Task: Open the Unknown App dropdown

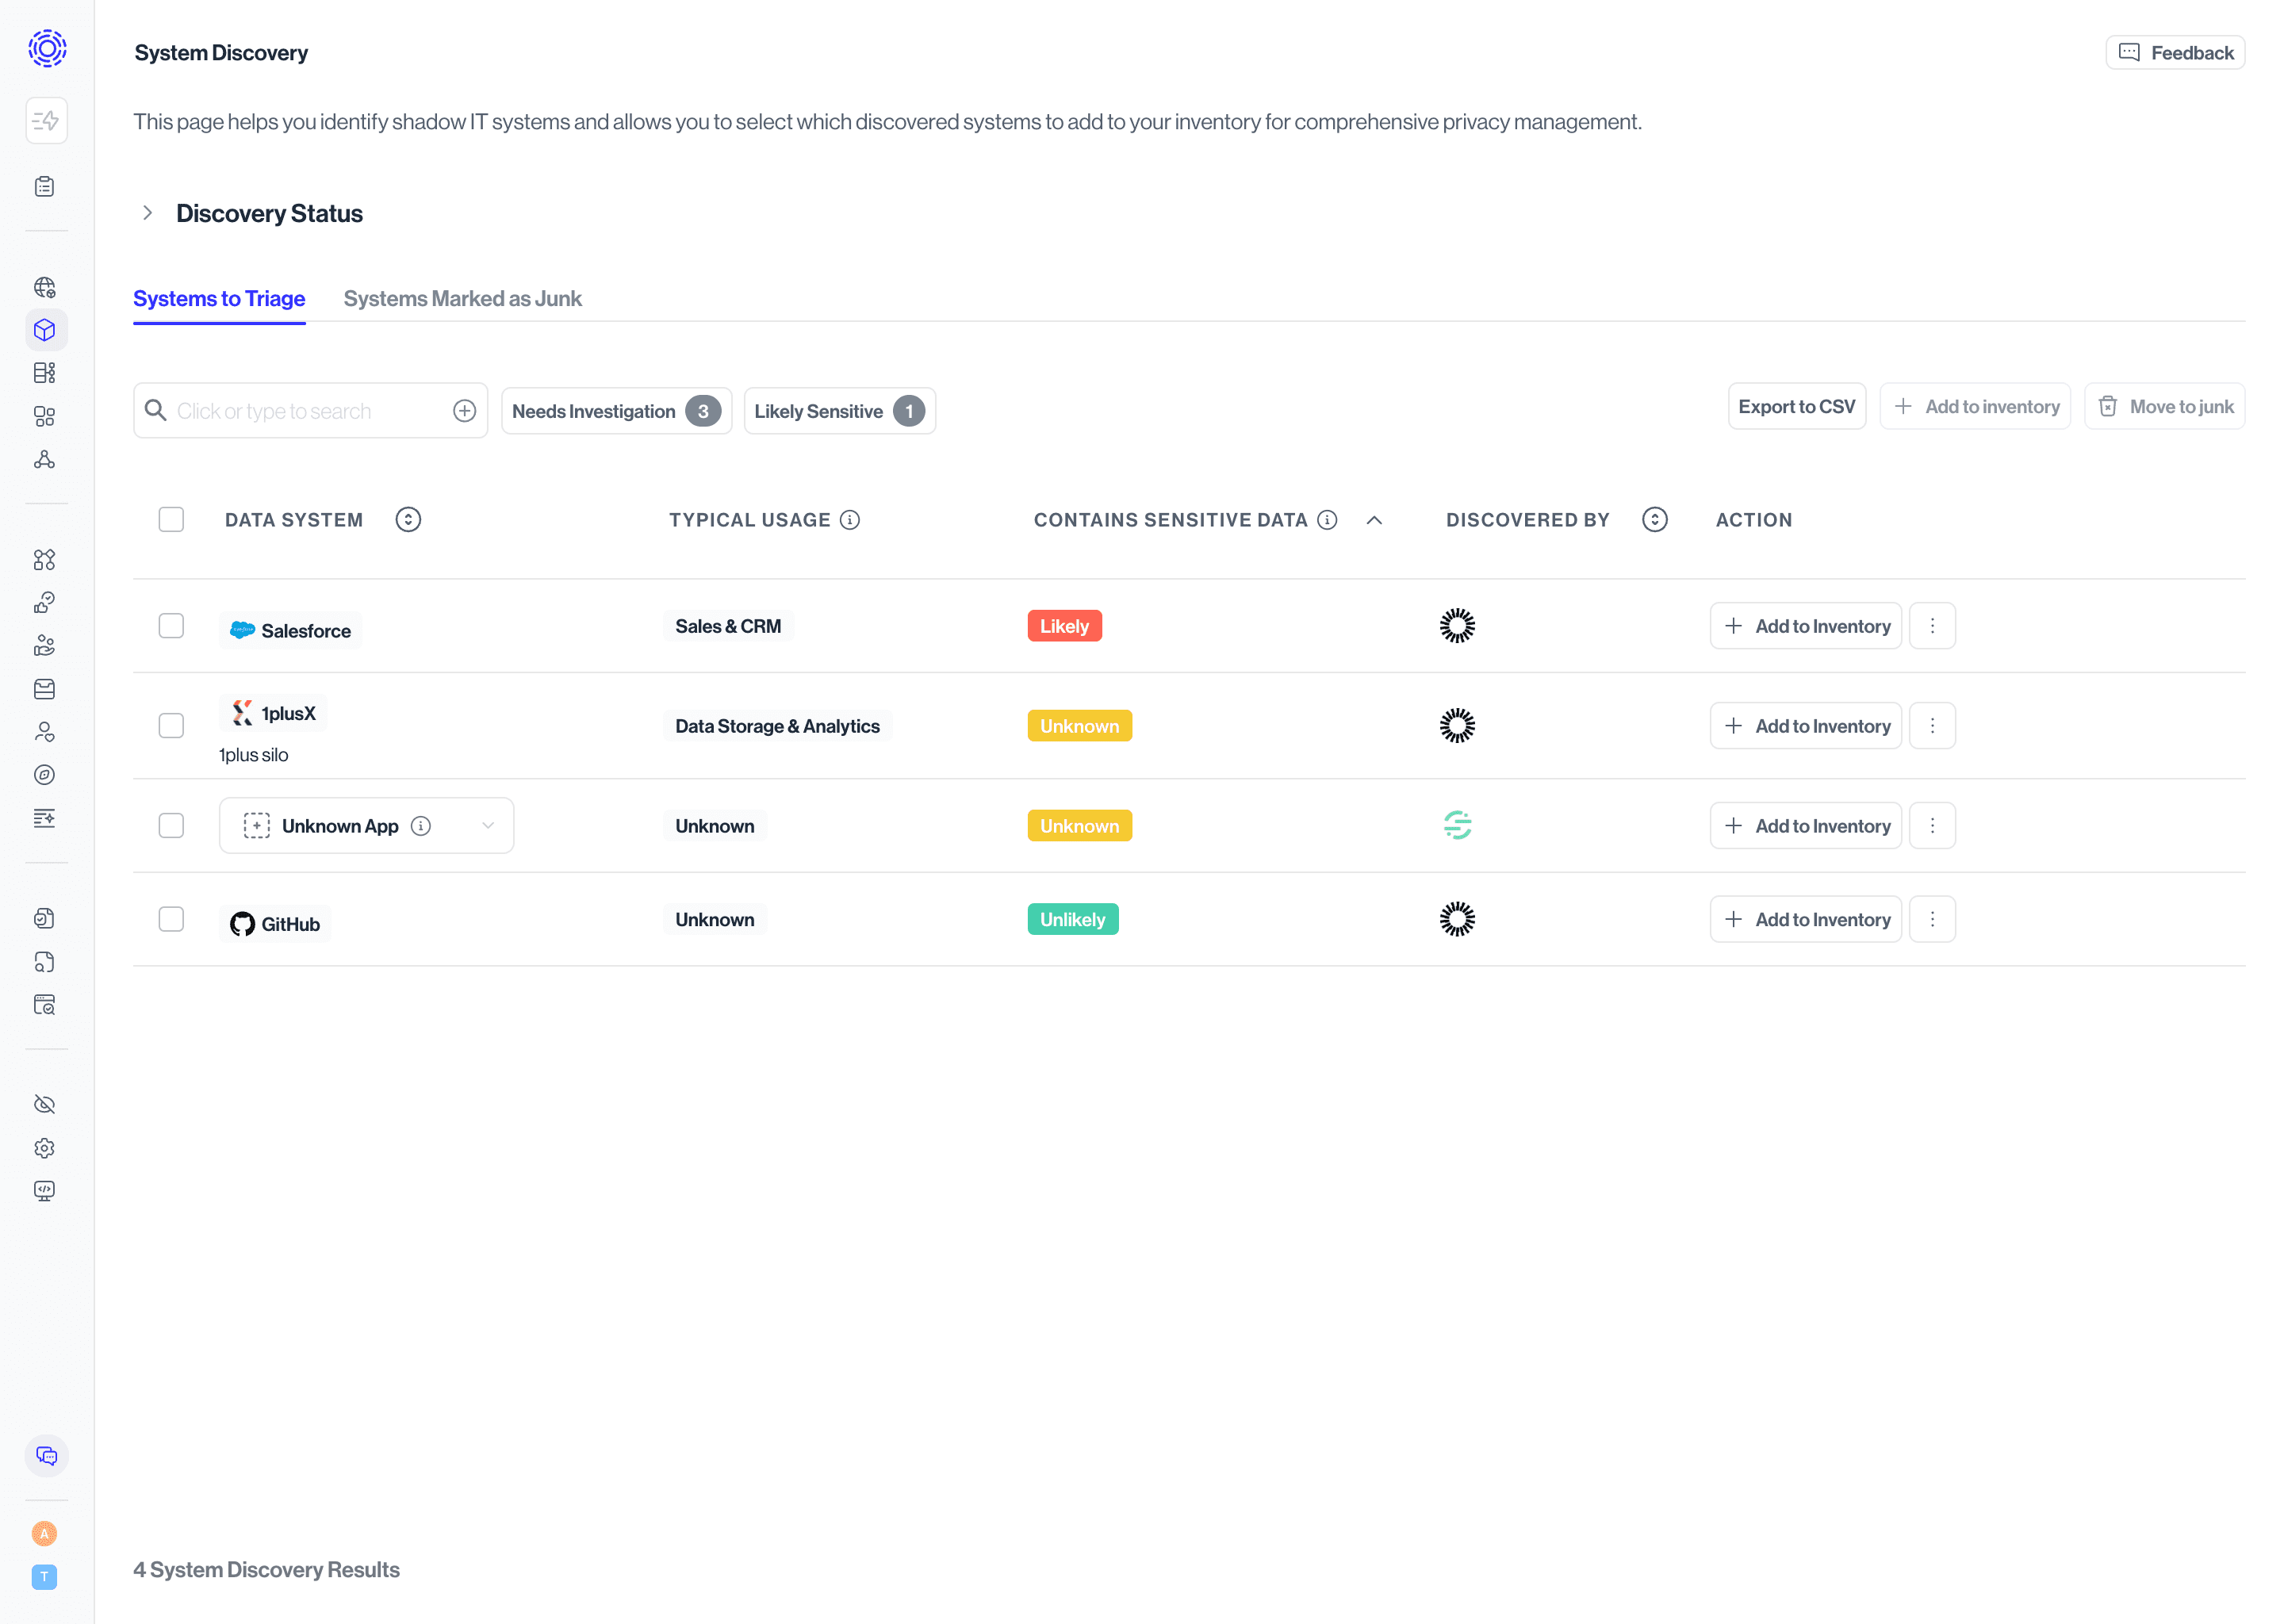Action: pos(487,826)
